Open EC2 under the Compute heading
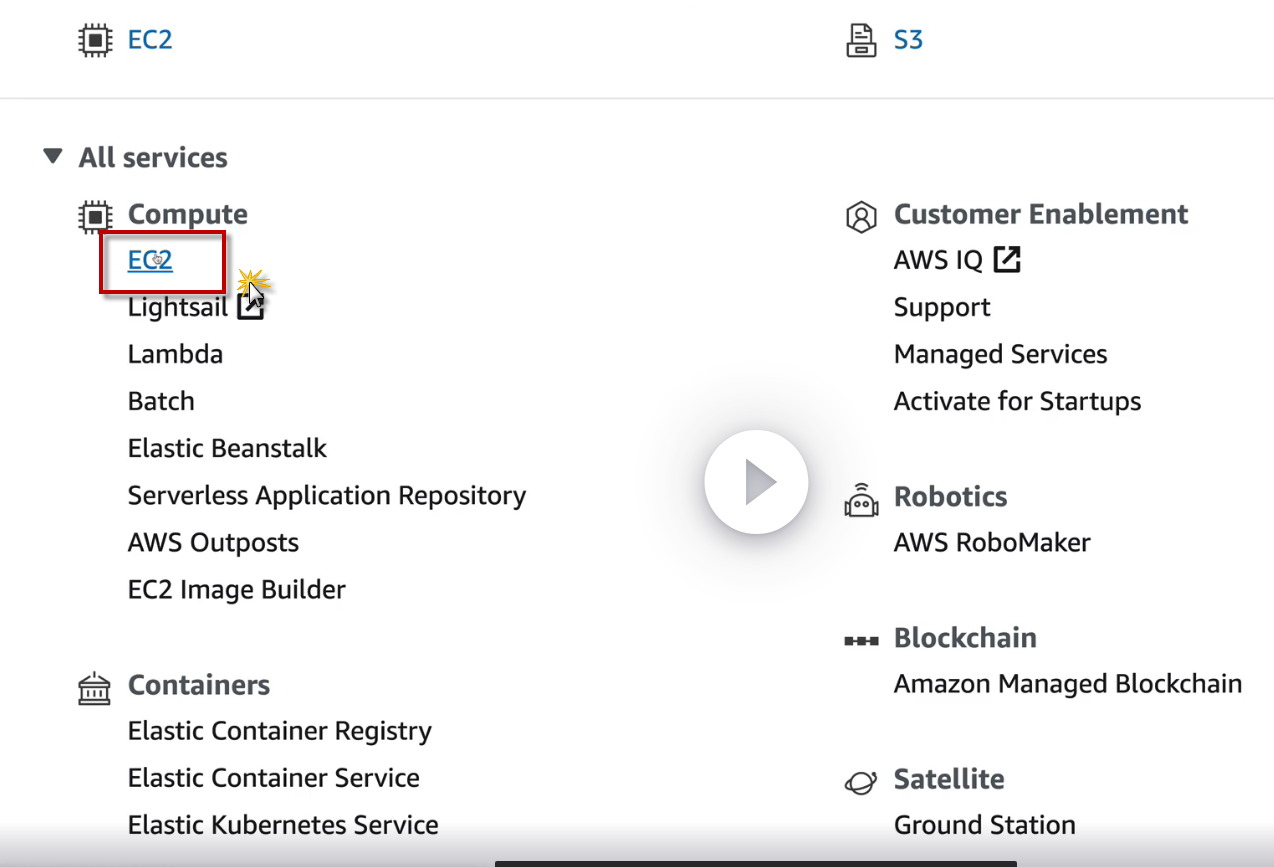Screen dimensions: 1274x867 (x=150, y=261)
